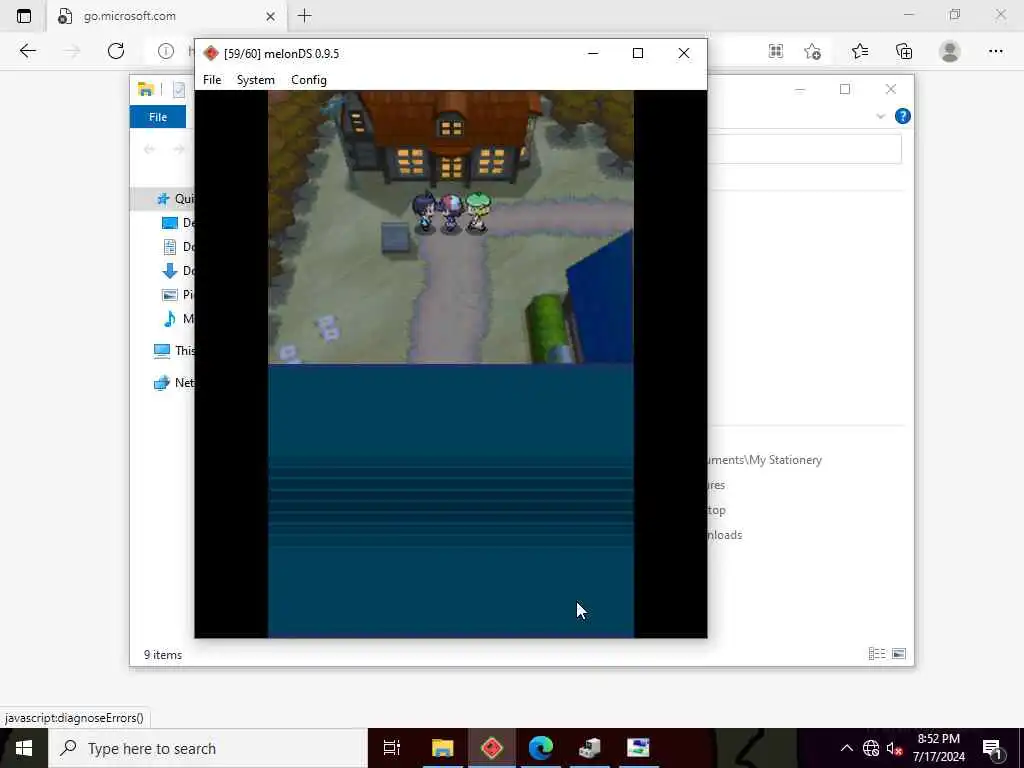1024x768 pixels.
Task: Open Edge Settings and more menu
Action: tap(995, 51)
